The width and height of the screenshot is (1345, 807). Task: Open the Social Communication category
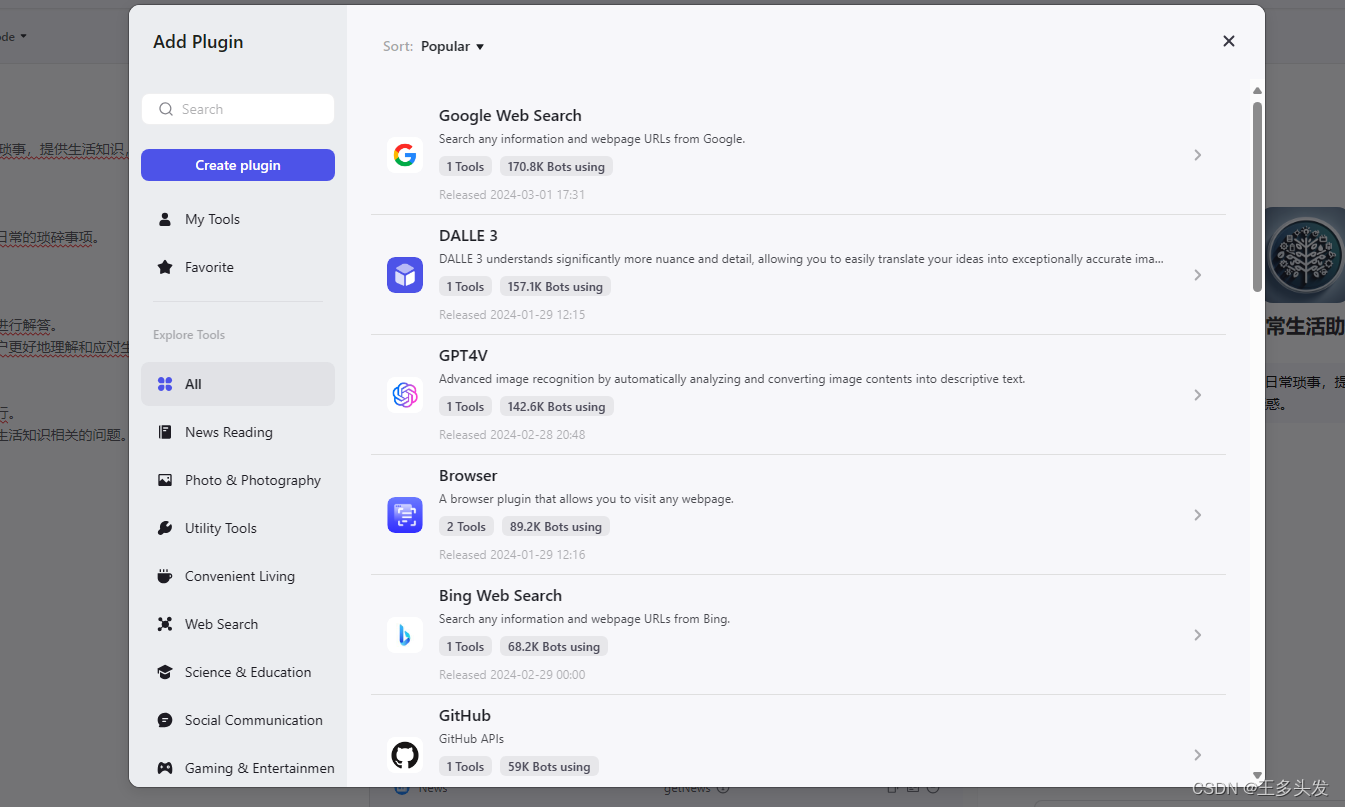(238, 720)
